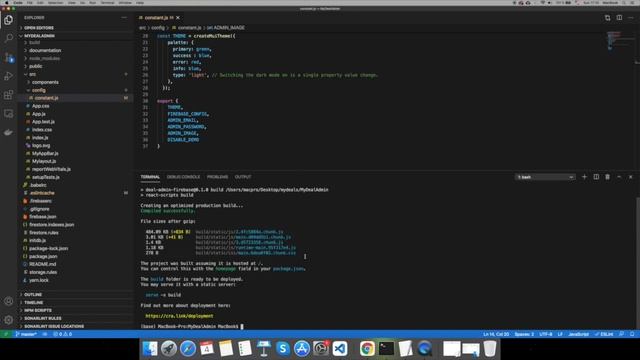
Task: Open the Manage gear icon
Action: coord(9,320)
